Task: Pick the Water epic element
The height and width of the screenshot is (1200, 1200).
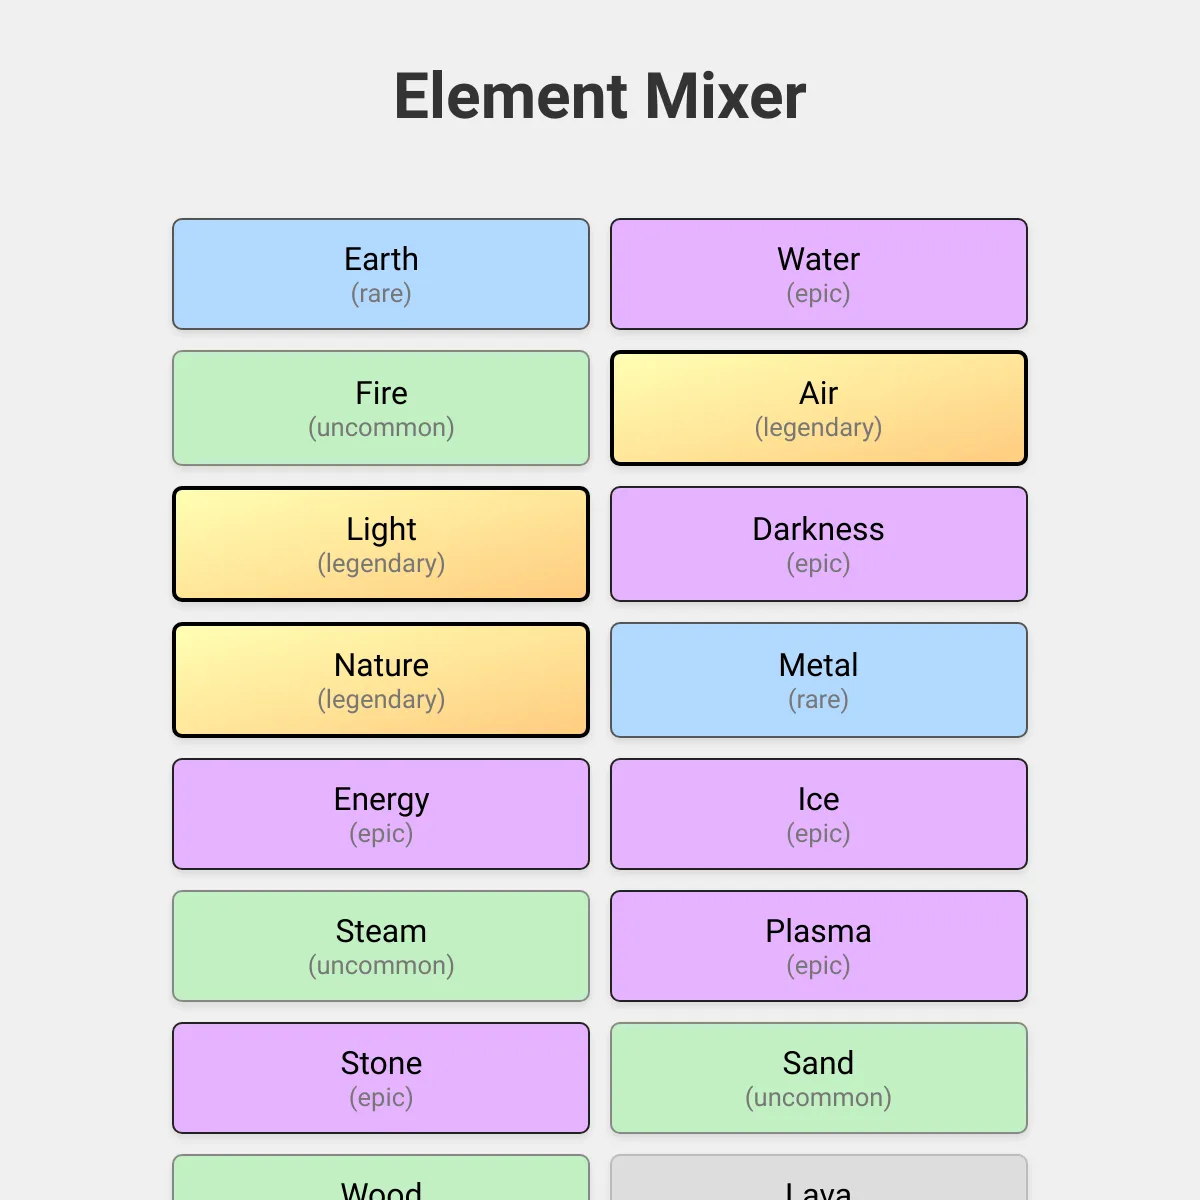Action: point(819,274)
